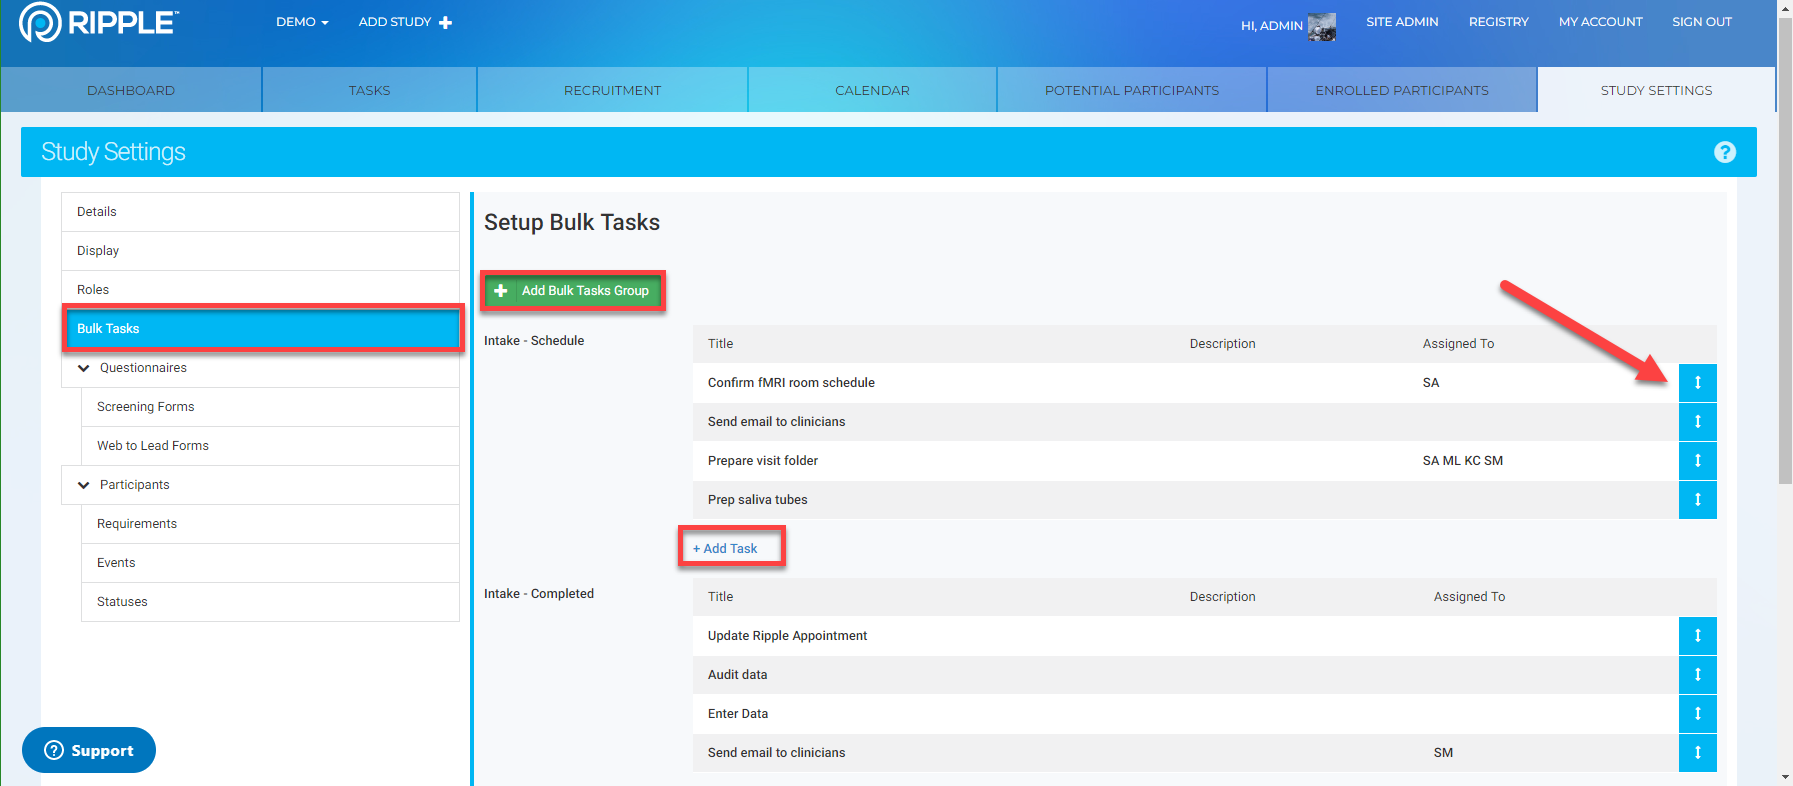Click ADD STUDY in the top bar

coord(405,22)
